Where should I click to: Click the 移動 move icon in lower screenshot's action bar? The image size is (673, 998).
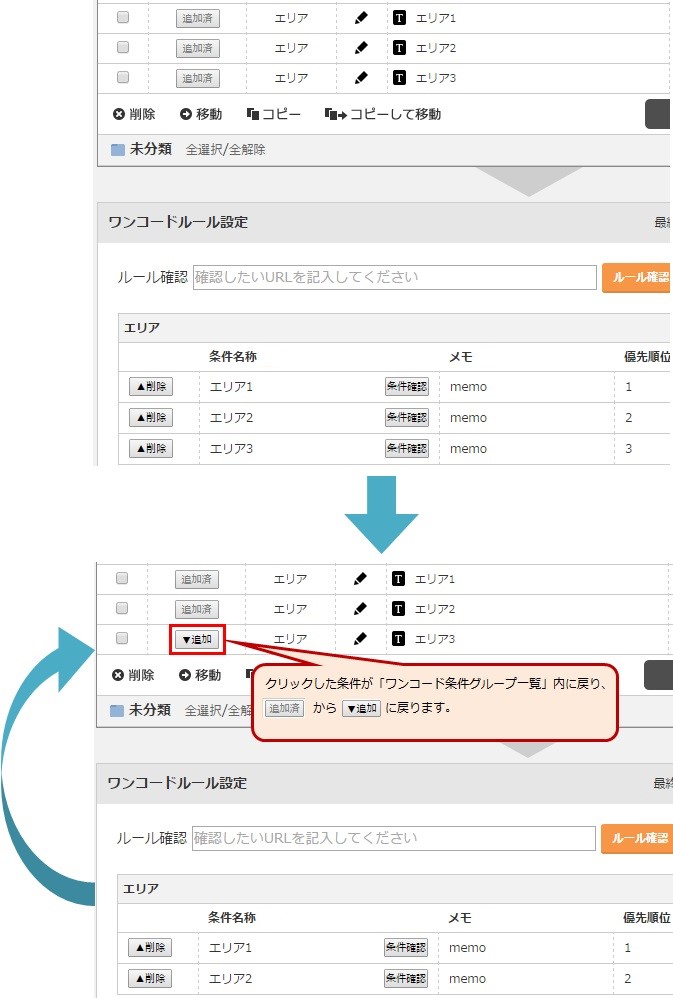point(185,675)
